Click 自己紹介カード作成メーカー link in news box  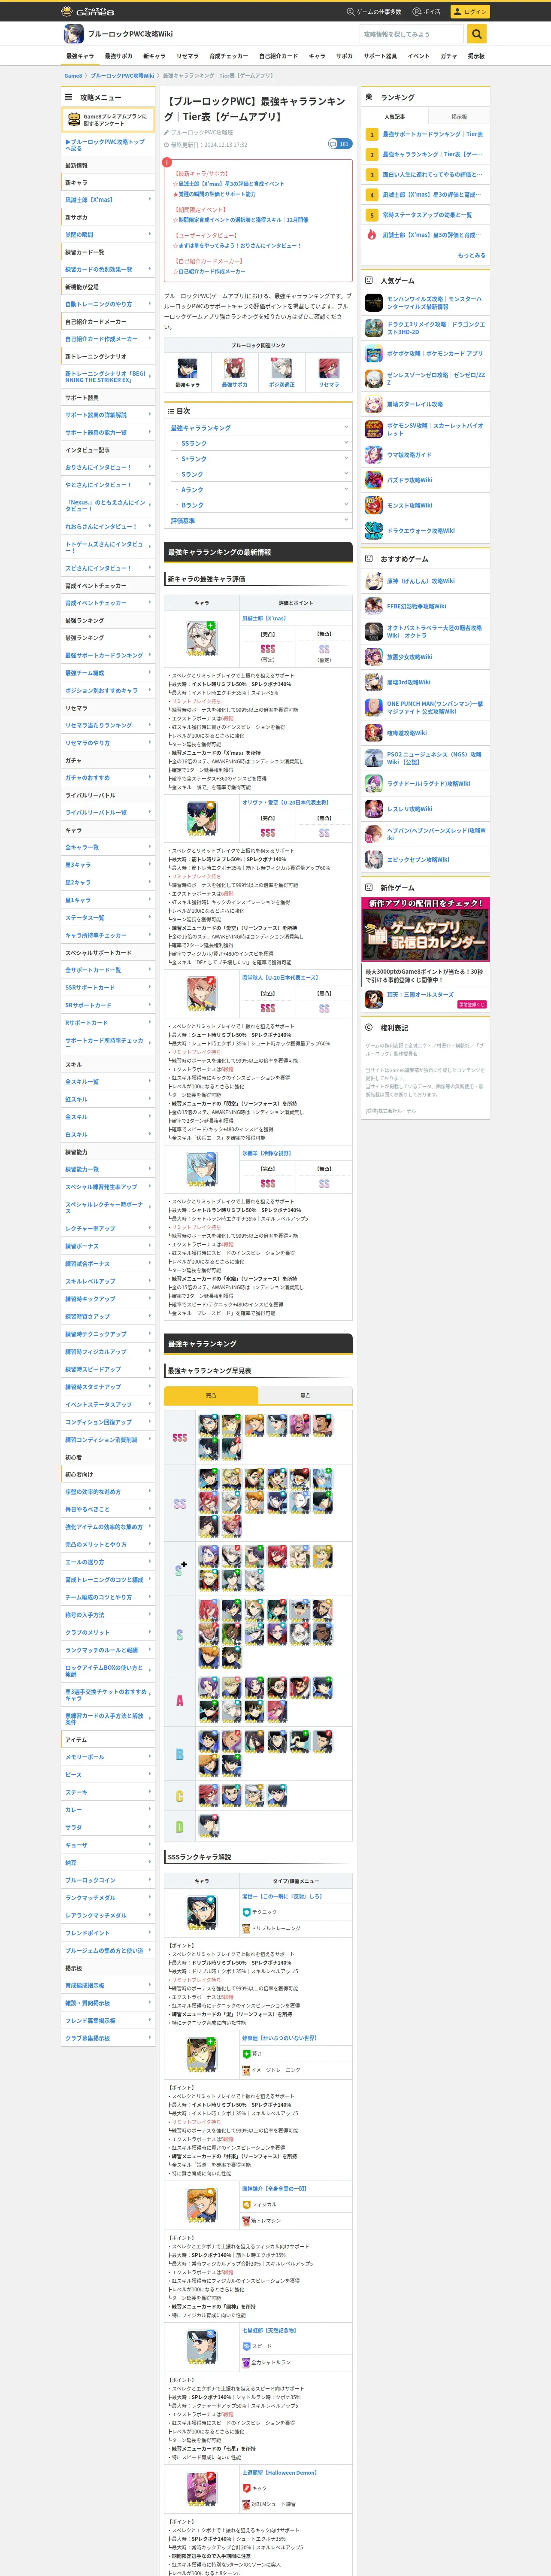pyautogui.click(x=211, y=271)
